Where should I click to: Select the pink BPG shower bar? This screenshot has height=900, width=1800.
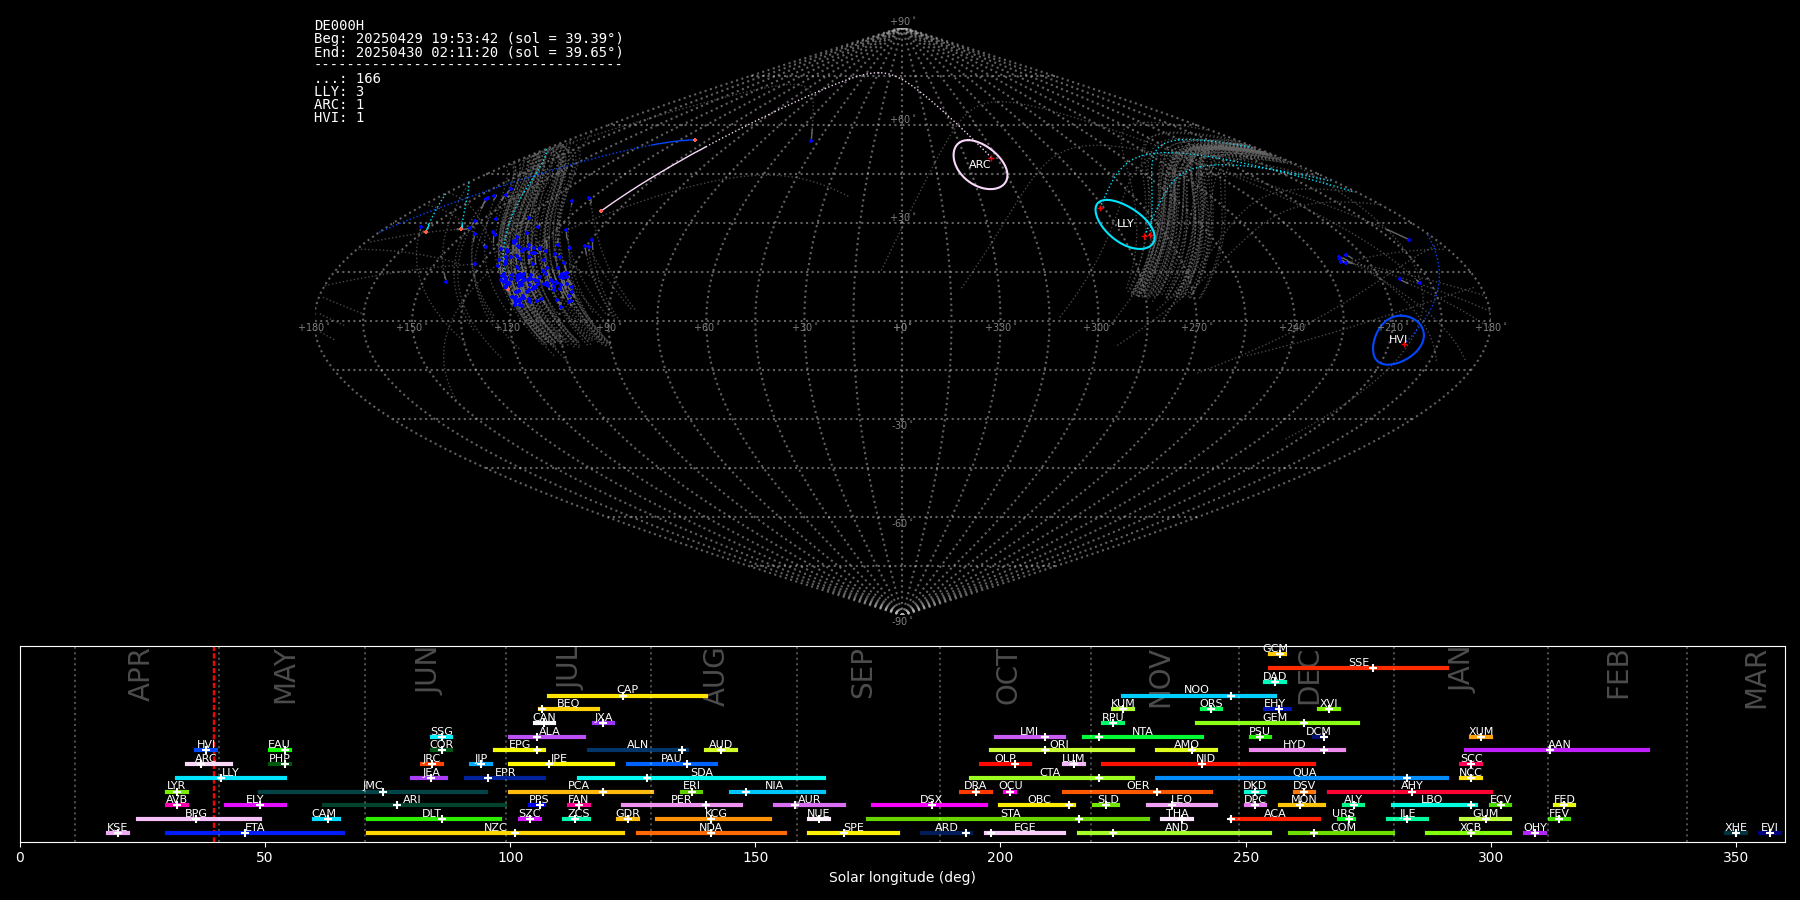[x=199, y=819]
